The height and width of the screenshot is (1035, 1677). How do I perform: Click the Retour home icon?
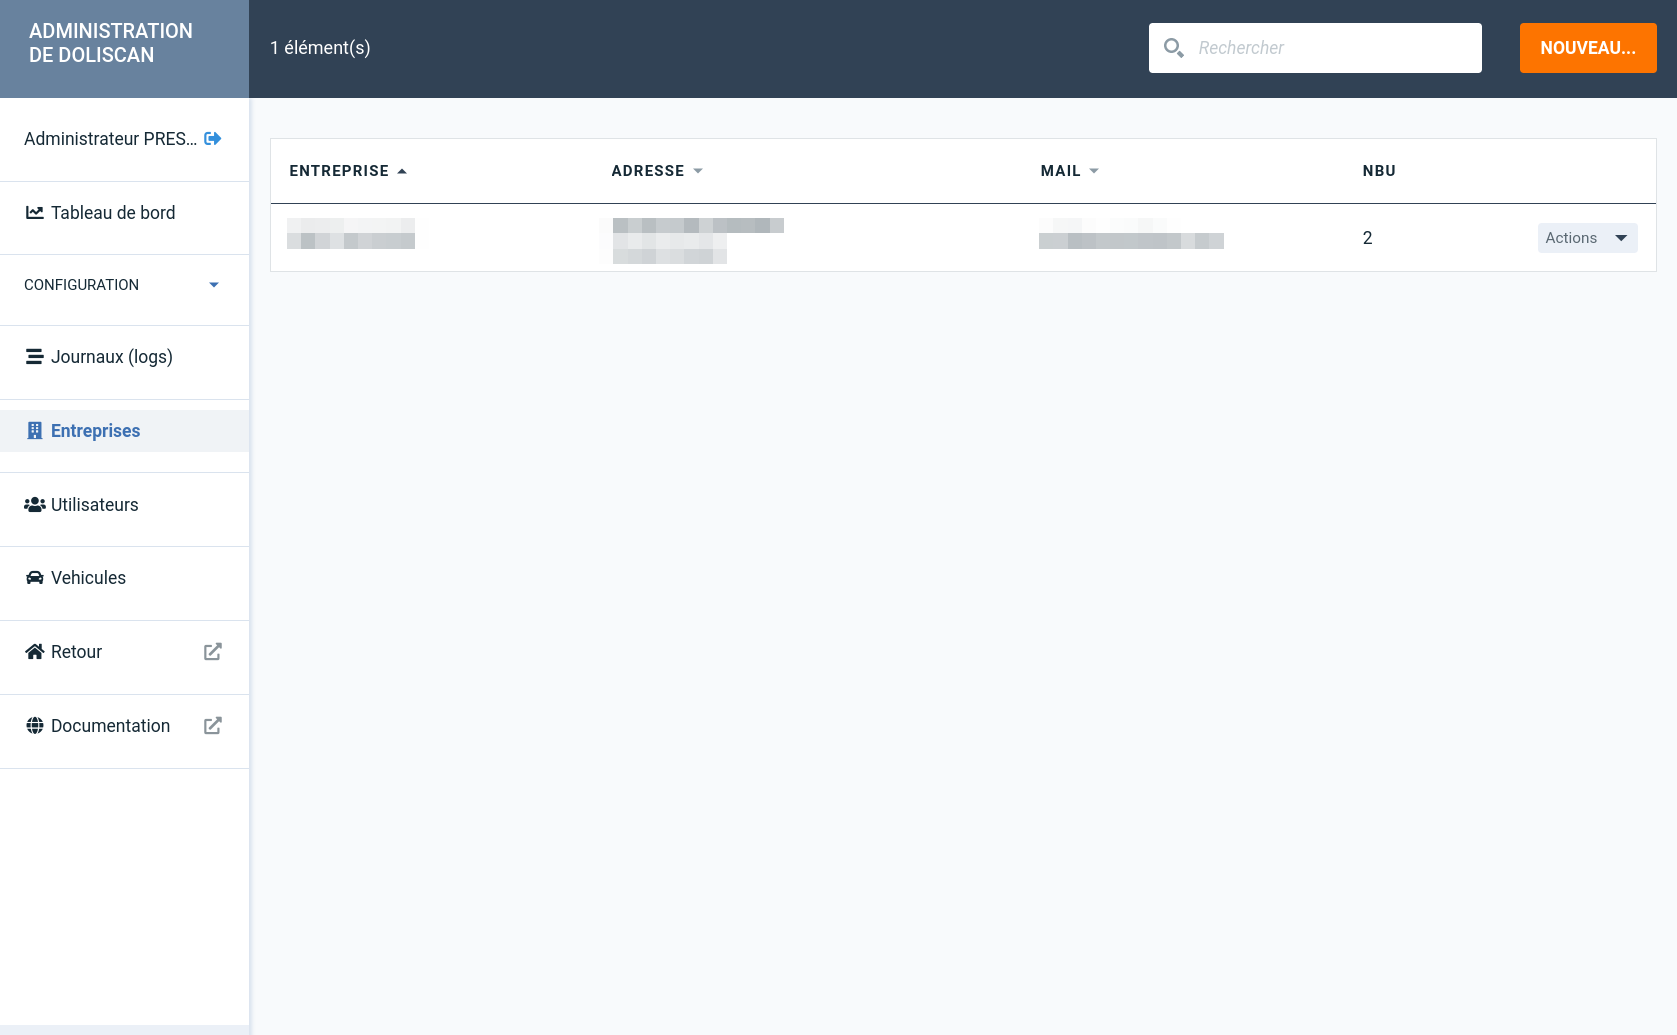pos(35,652)
